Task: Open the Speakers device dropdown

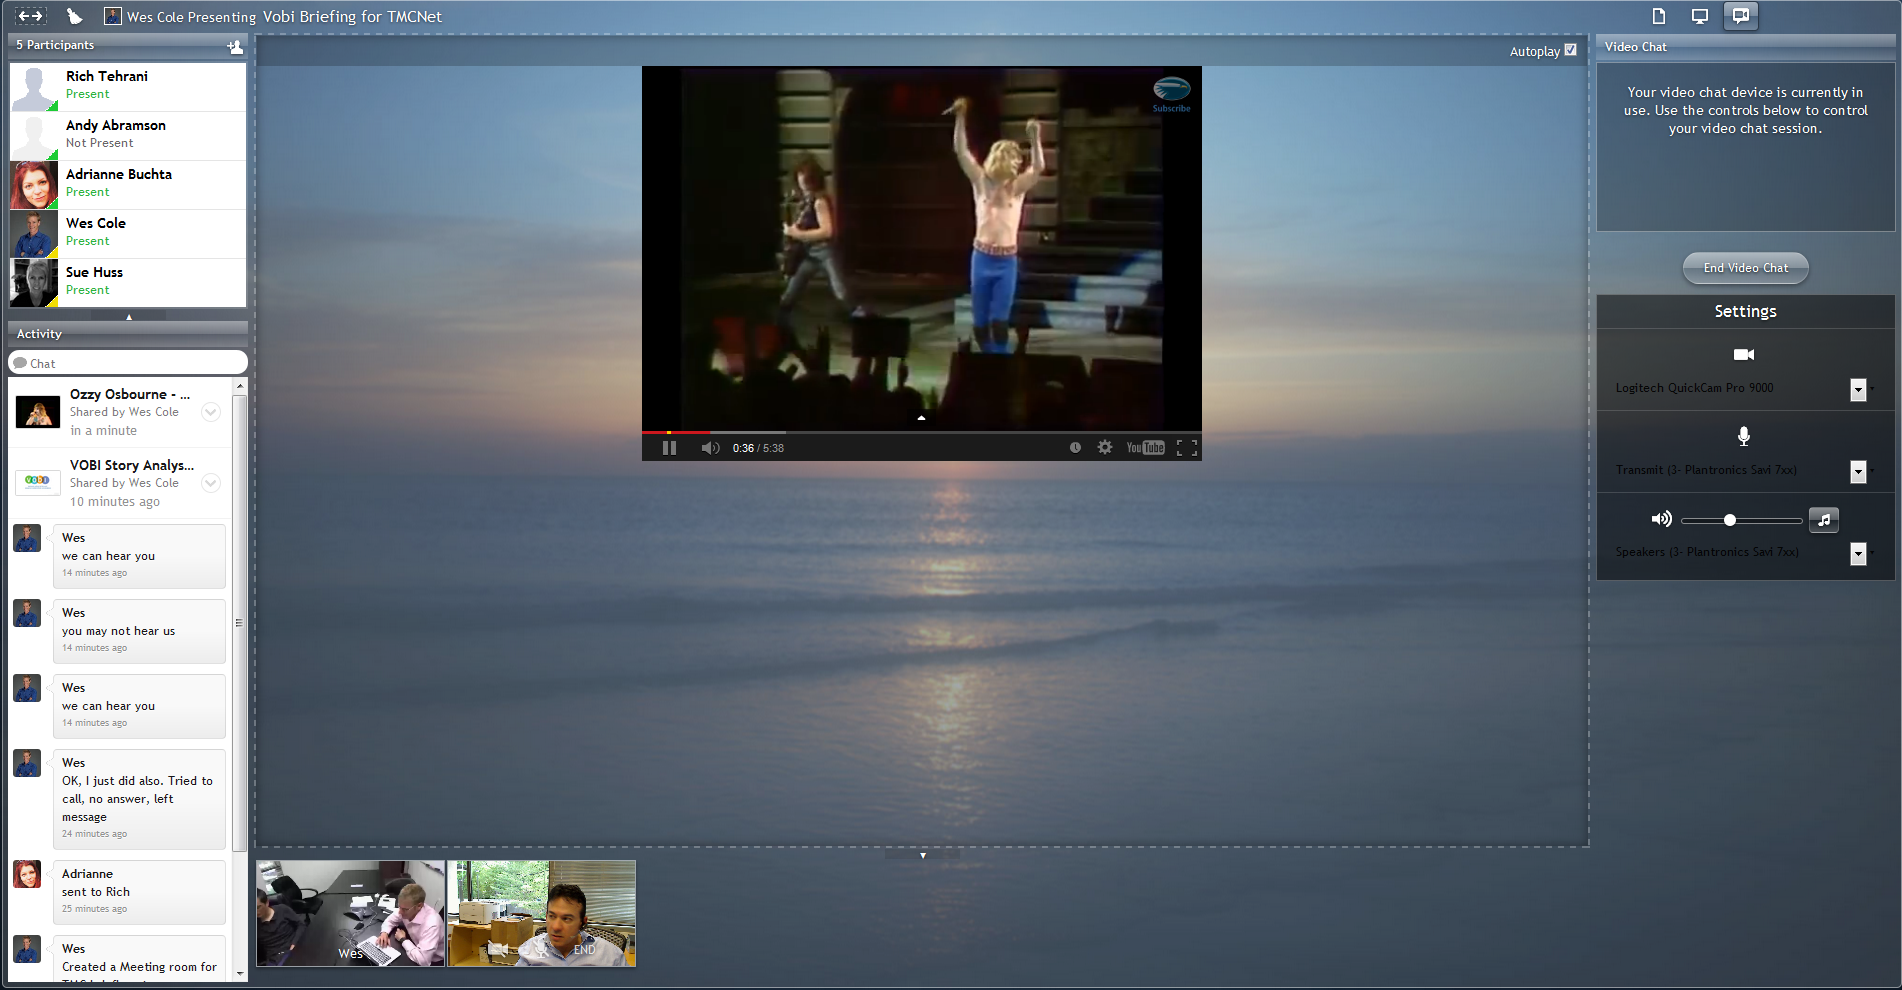Action: coord(1858,553)
